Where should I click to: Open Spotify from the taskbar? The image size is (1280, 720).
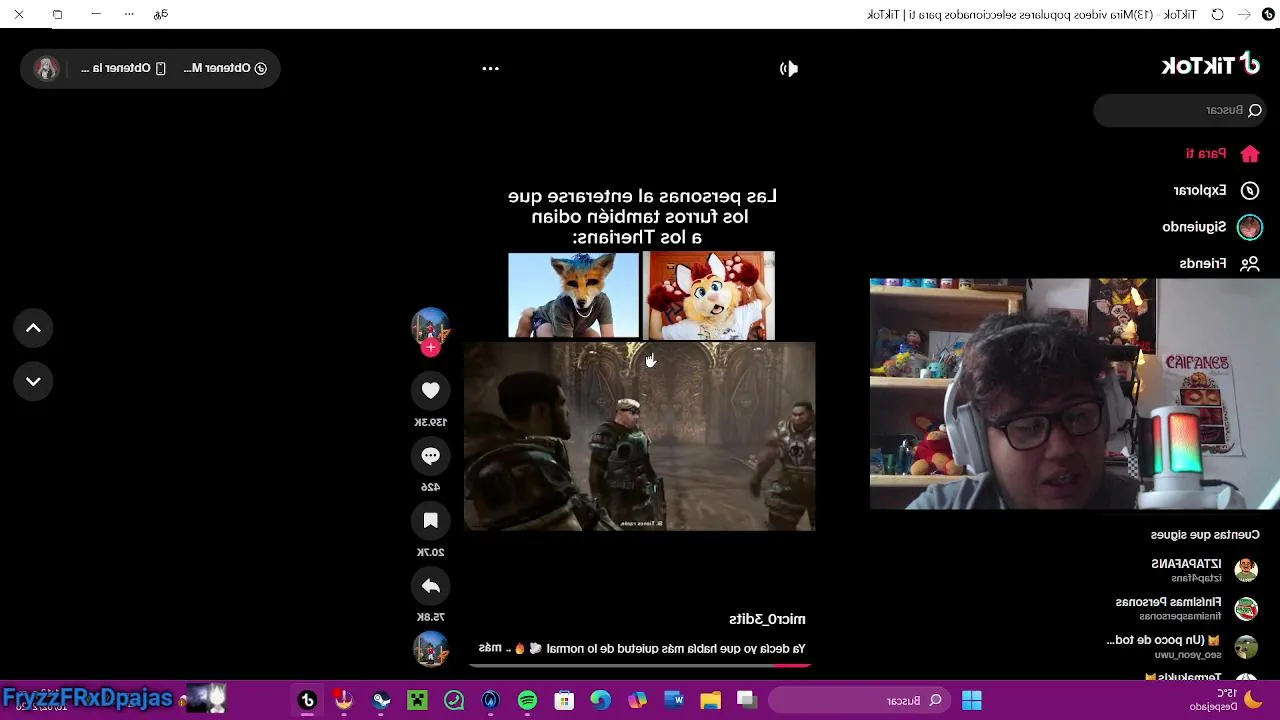click(527, 700)
